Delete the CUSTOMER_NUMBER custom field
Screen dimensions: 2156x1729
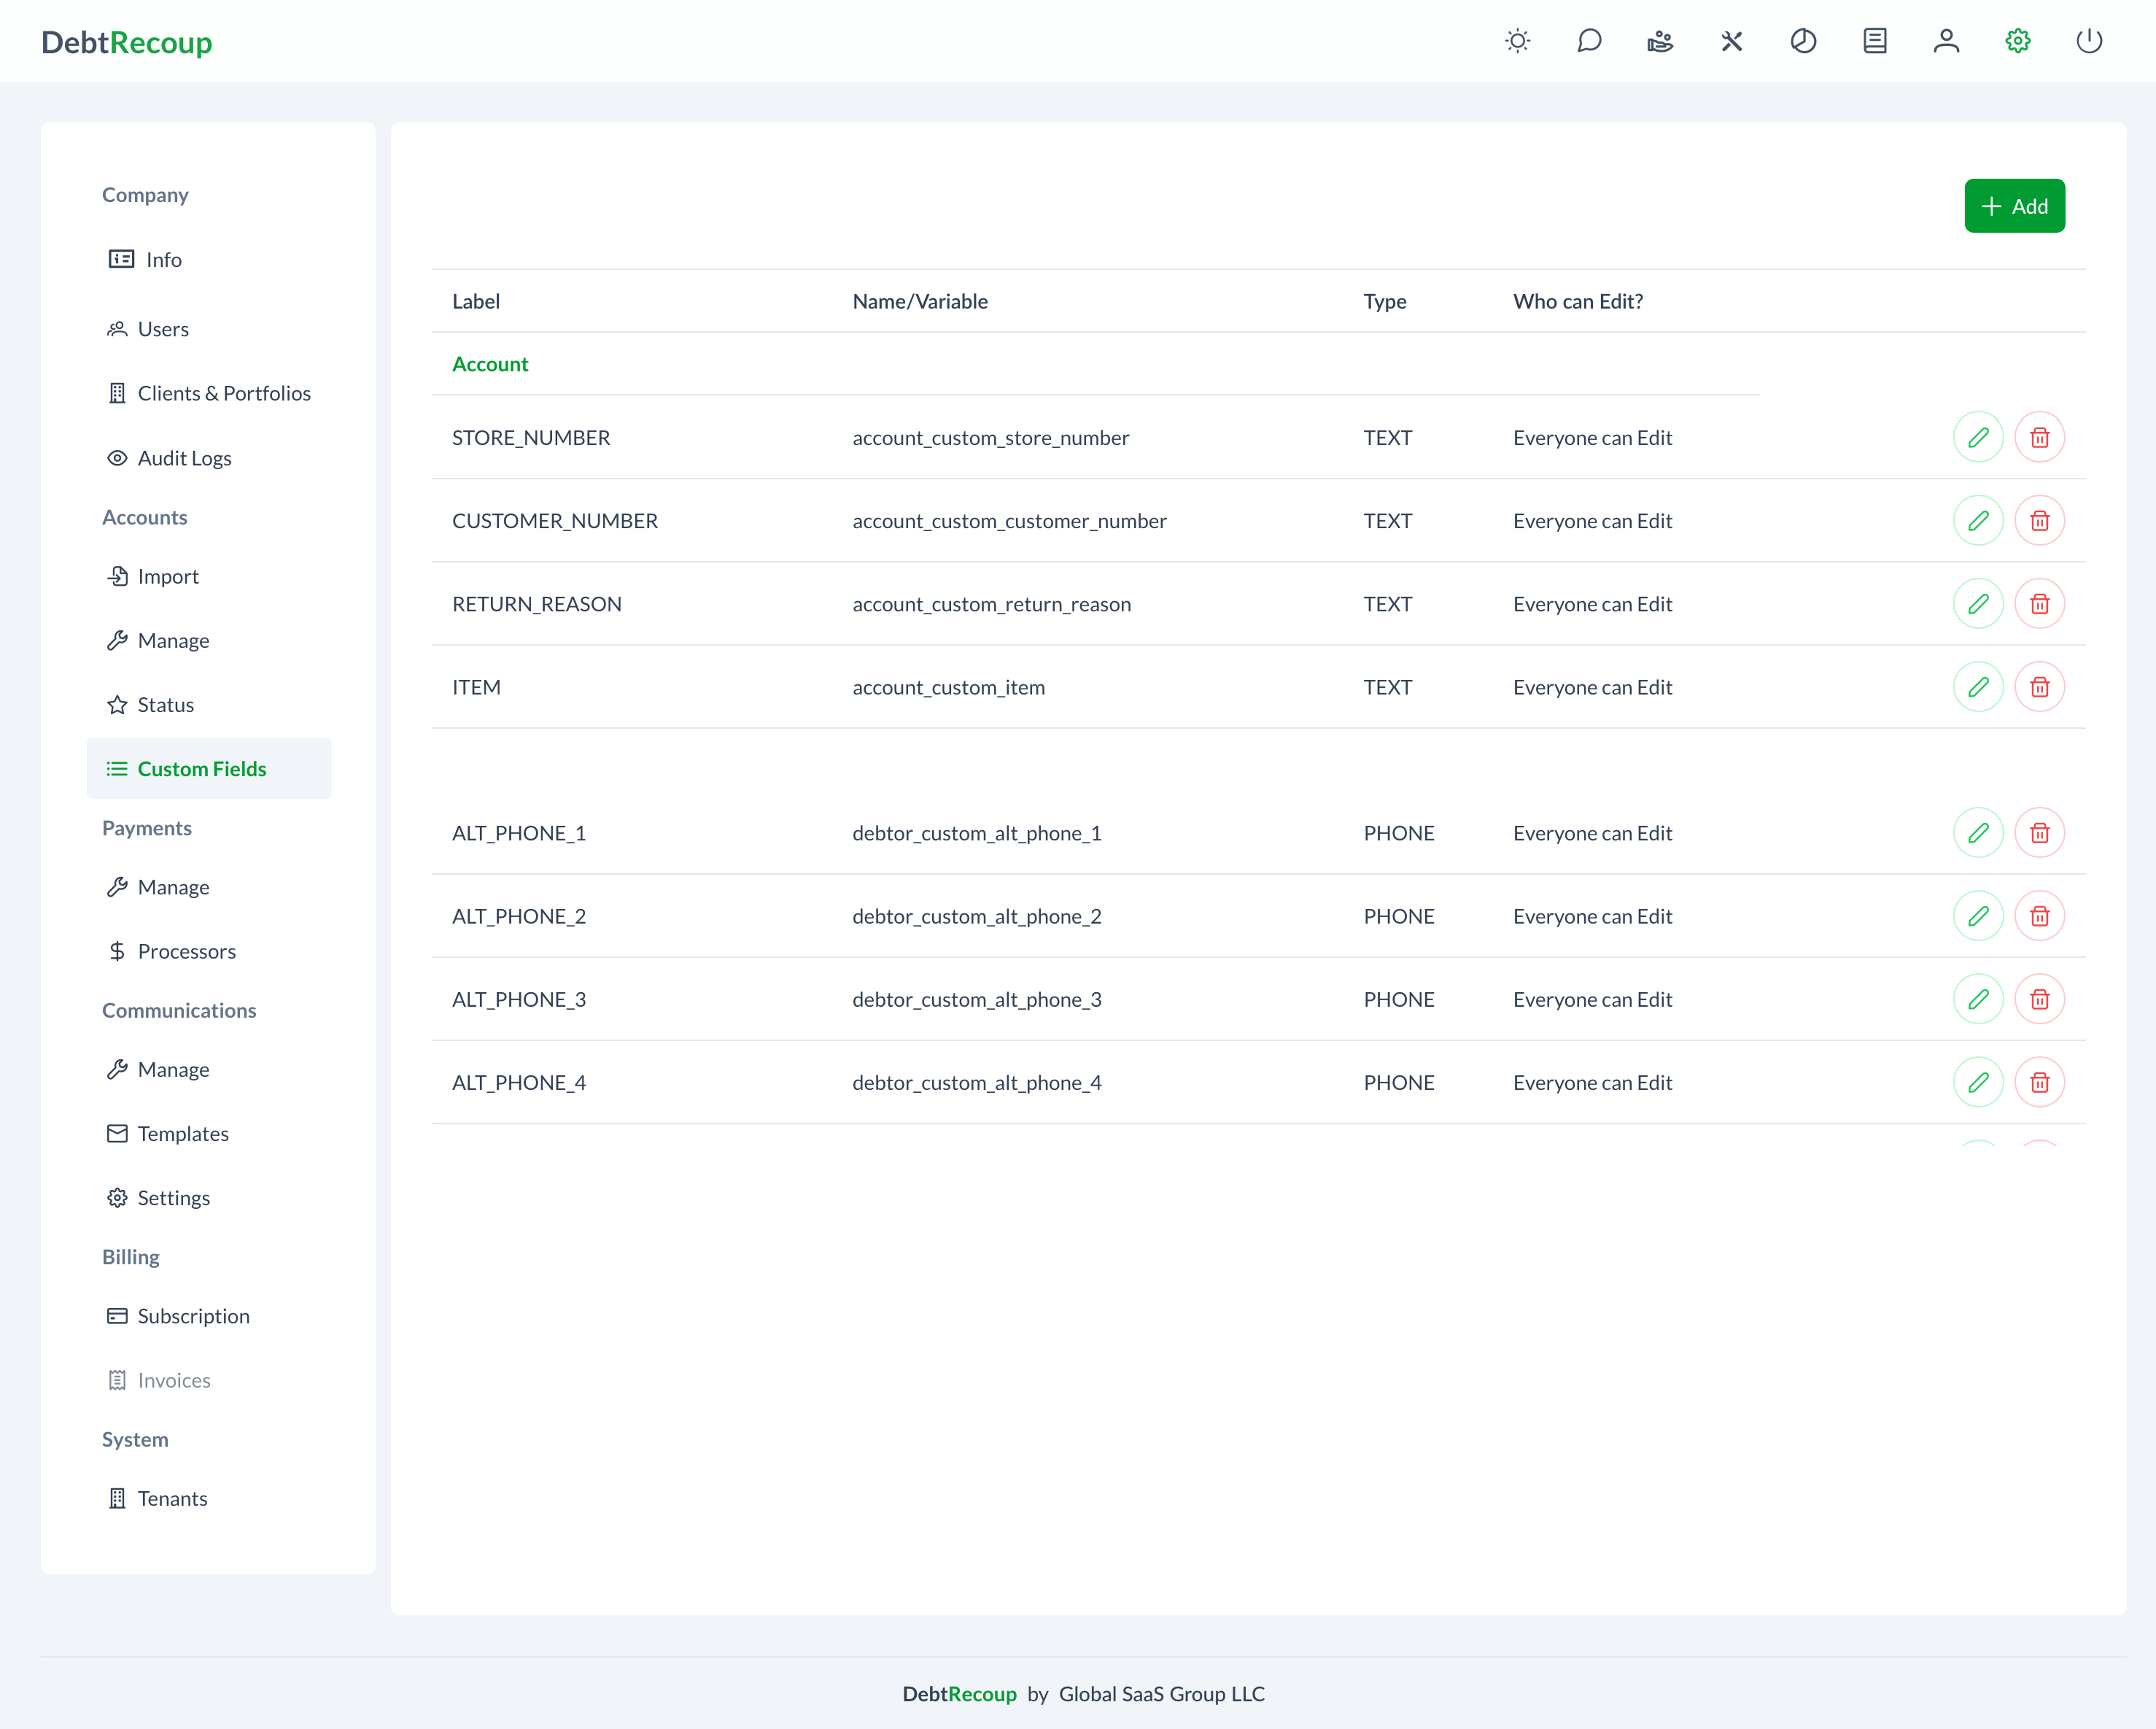click(2039, 520)
